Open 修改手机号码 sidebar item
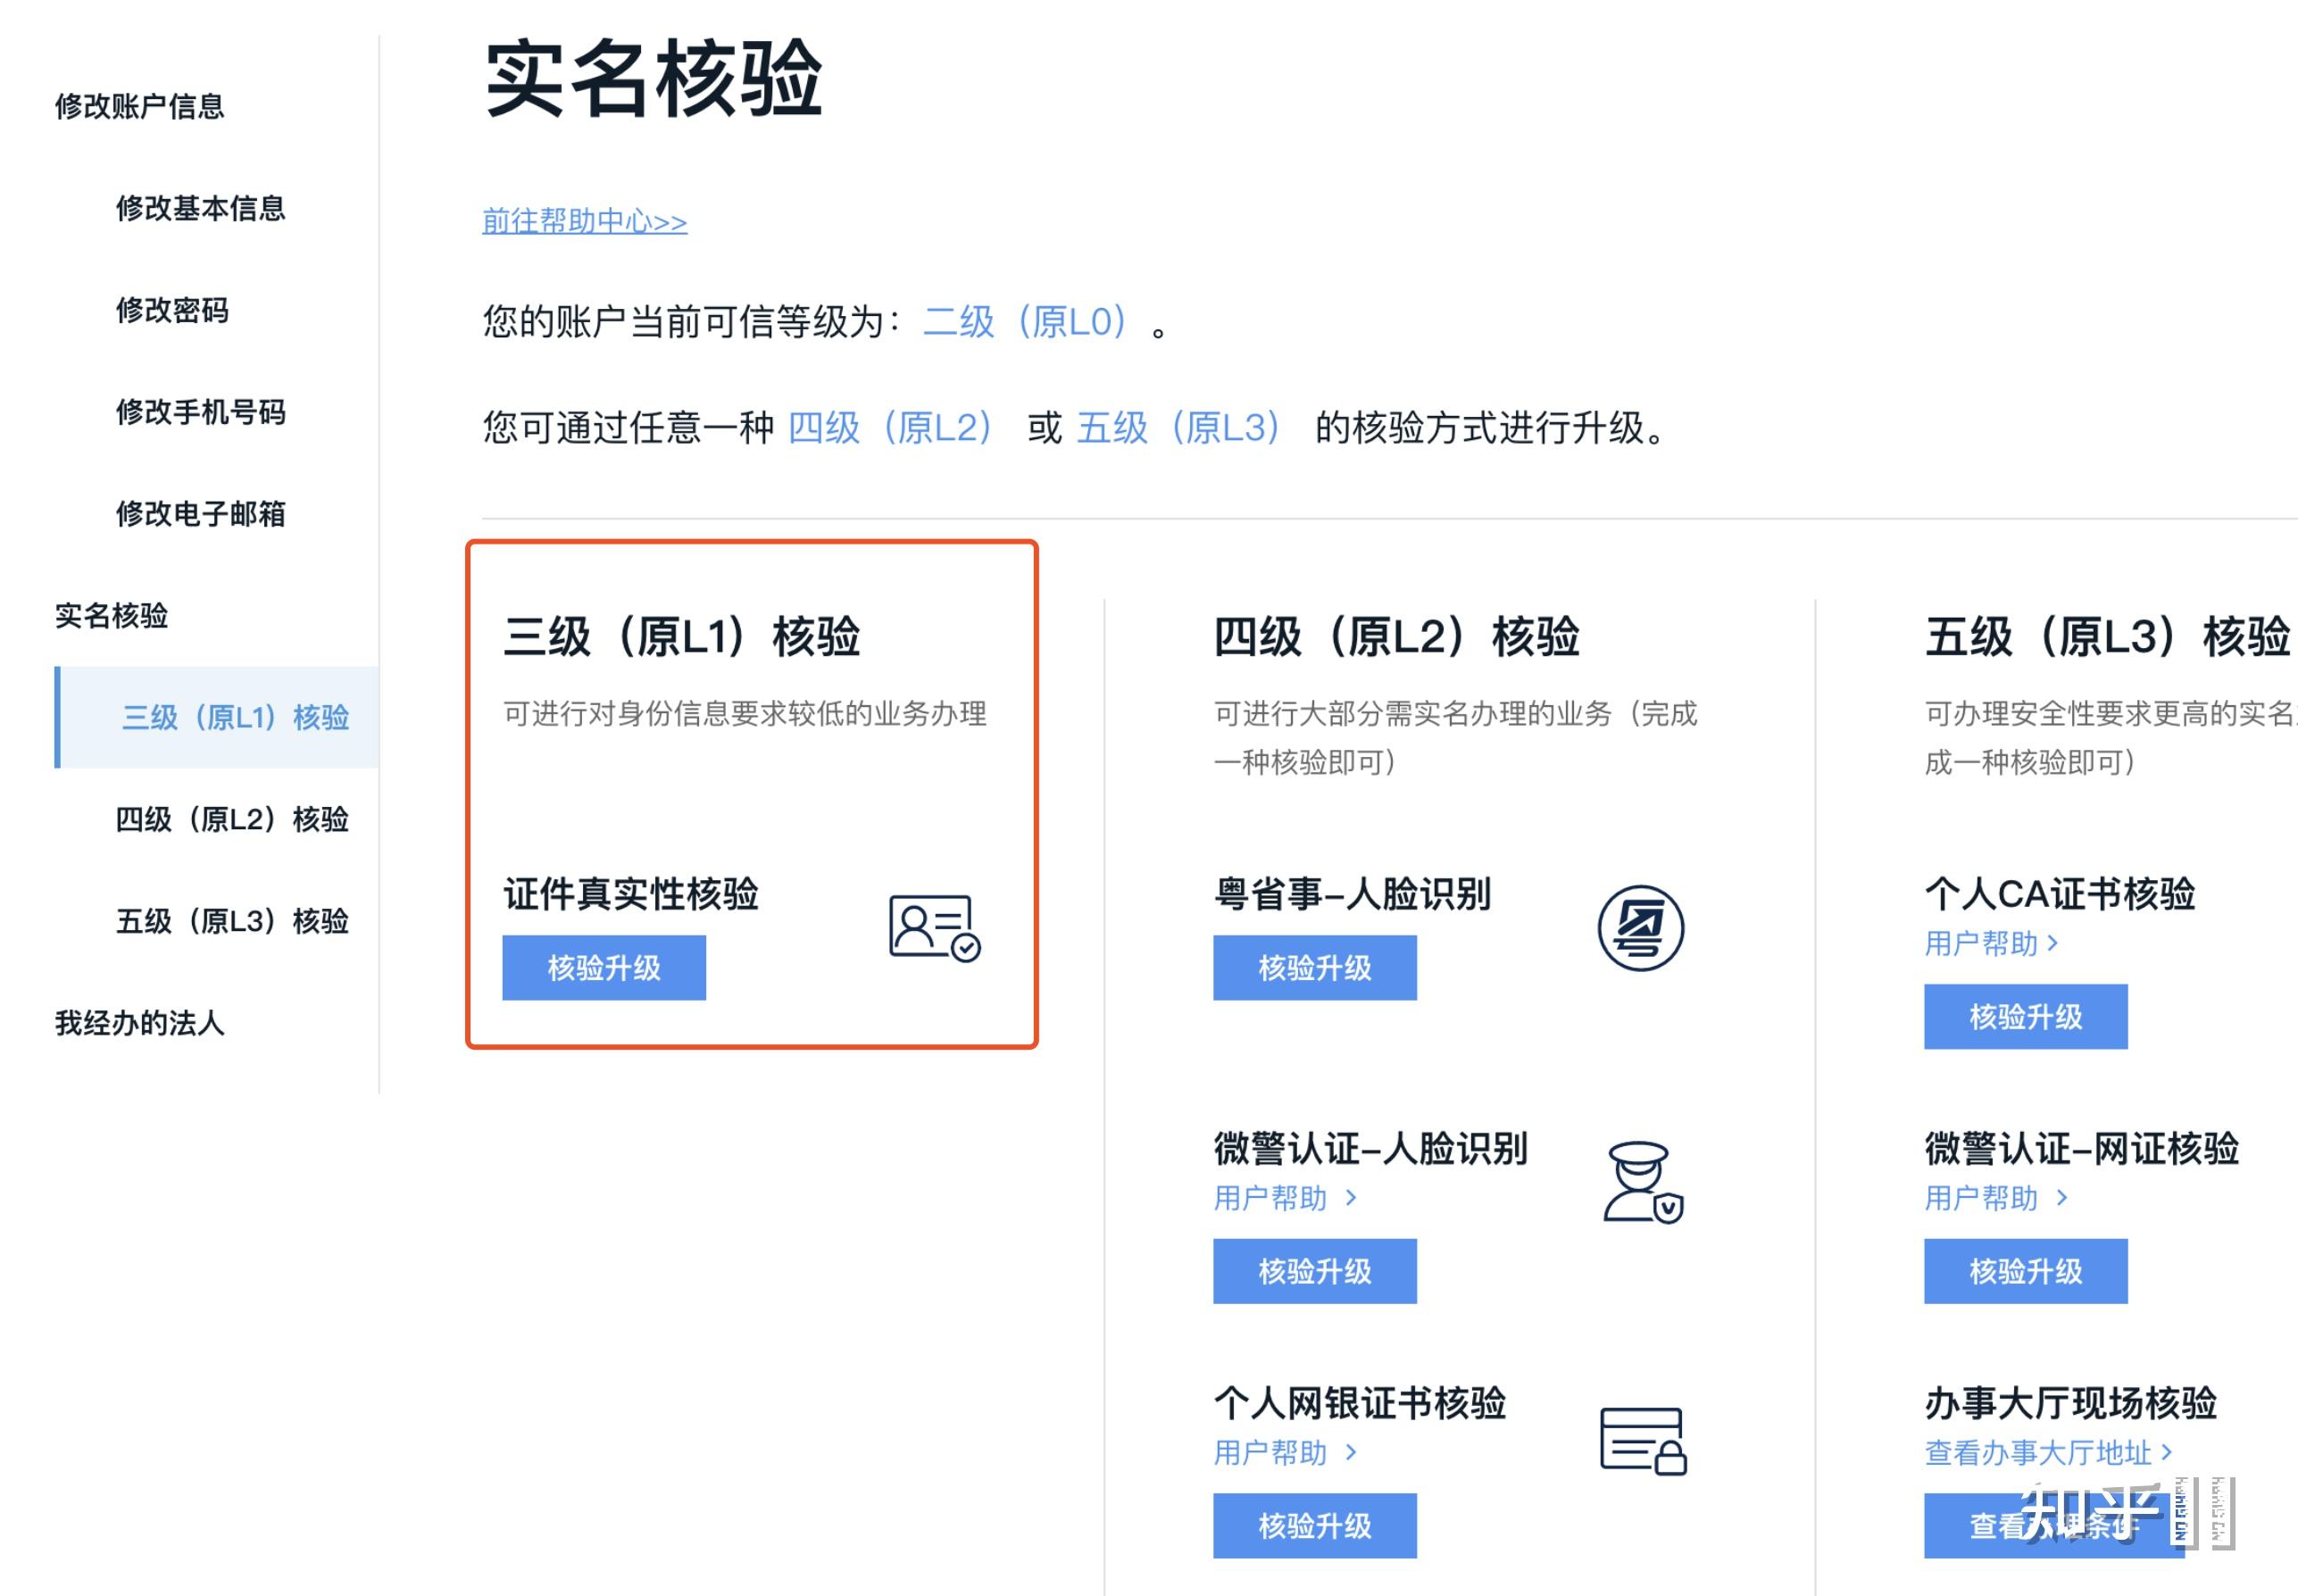 tap(200, 412)
